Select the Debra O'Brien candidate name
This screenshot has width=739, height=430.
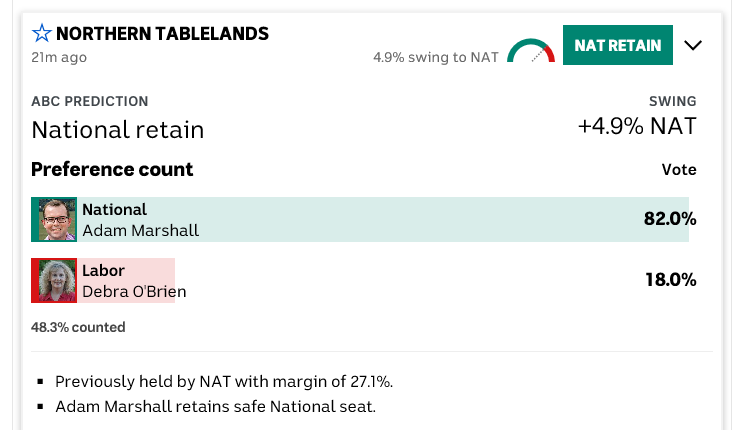134,292
